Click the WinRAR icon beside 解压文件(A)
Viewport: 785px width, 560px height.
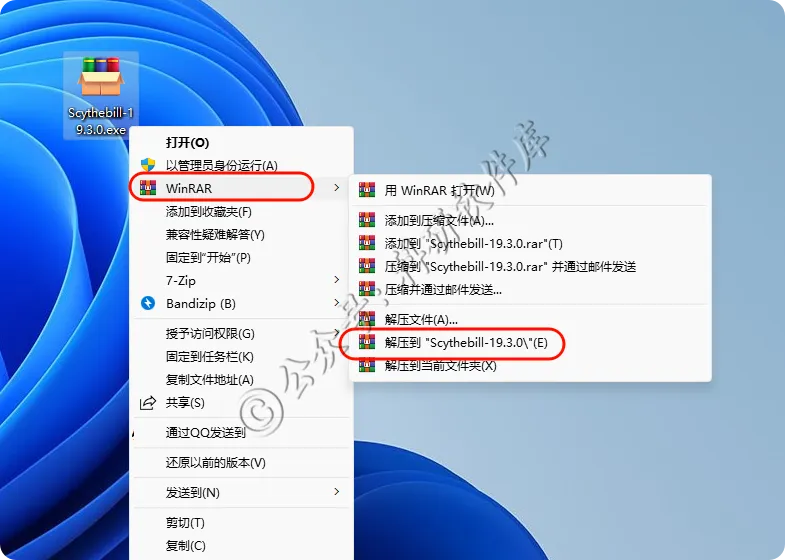click(367, 319)
